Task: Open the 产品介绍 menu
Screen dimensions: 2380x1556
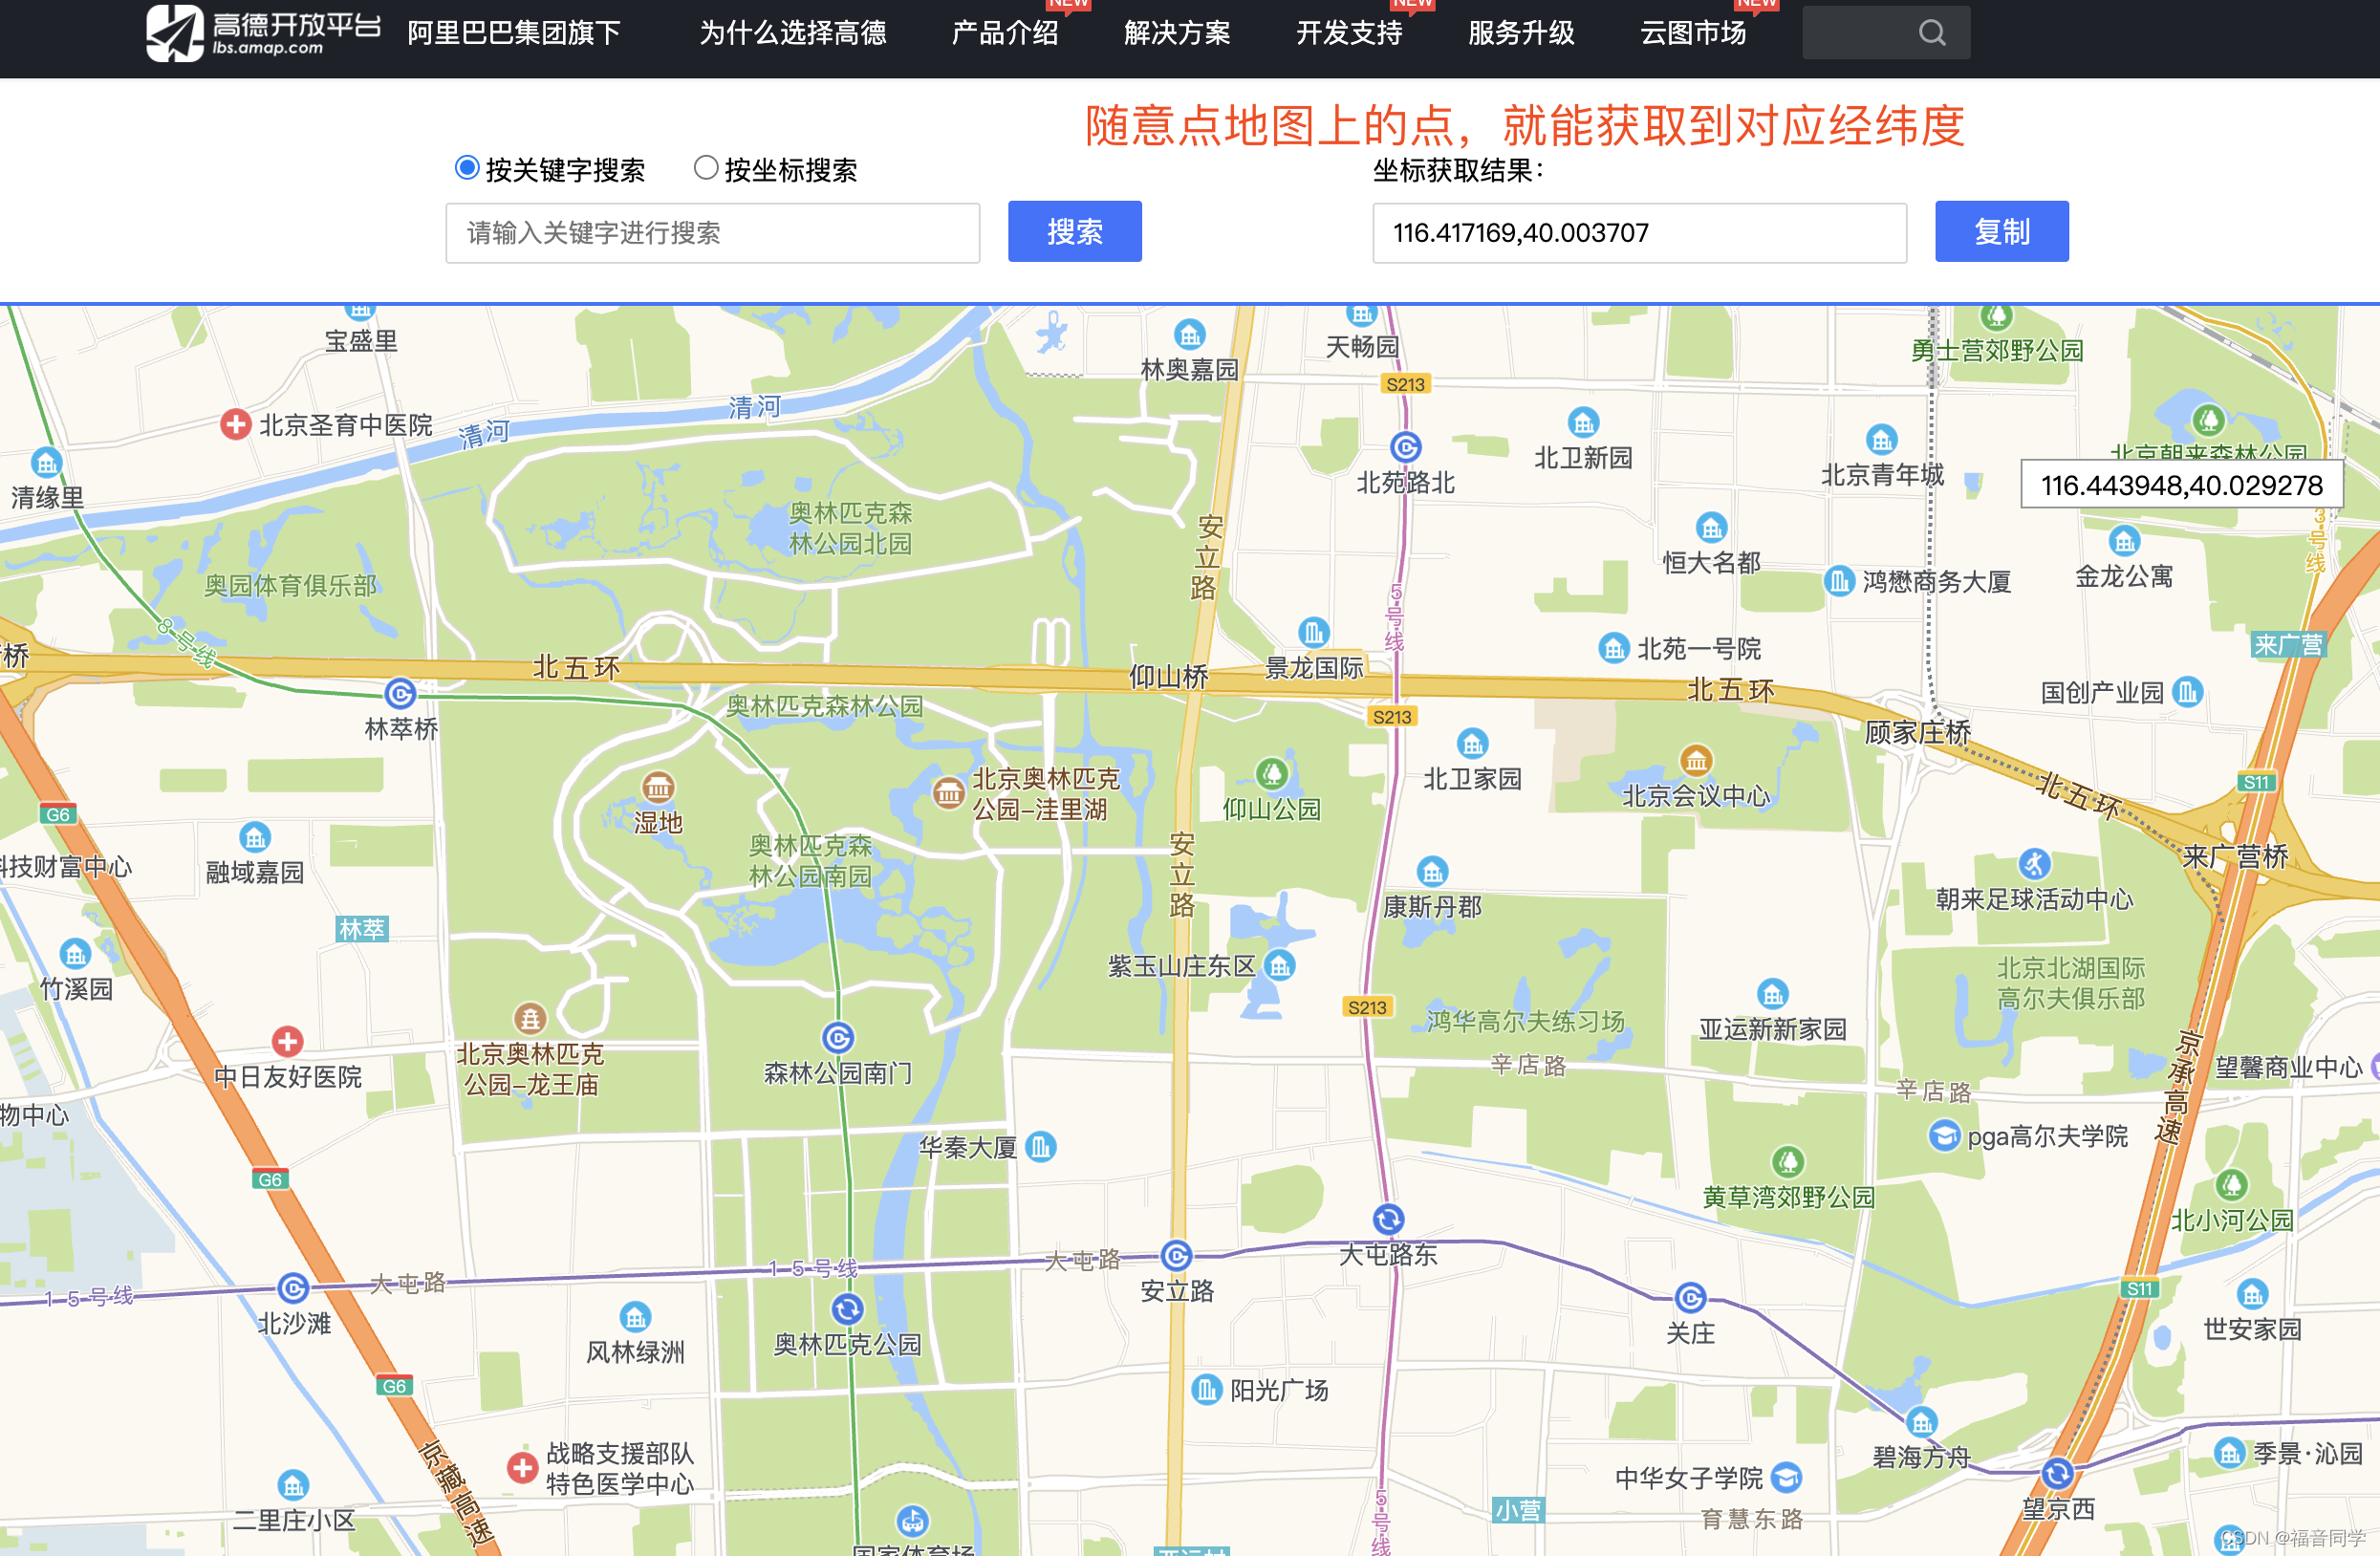Action: 1005,33
